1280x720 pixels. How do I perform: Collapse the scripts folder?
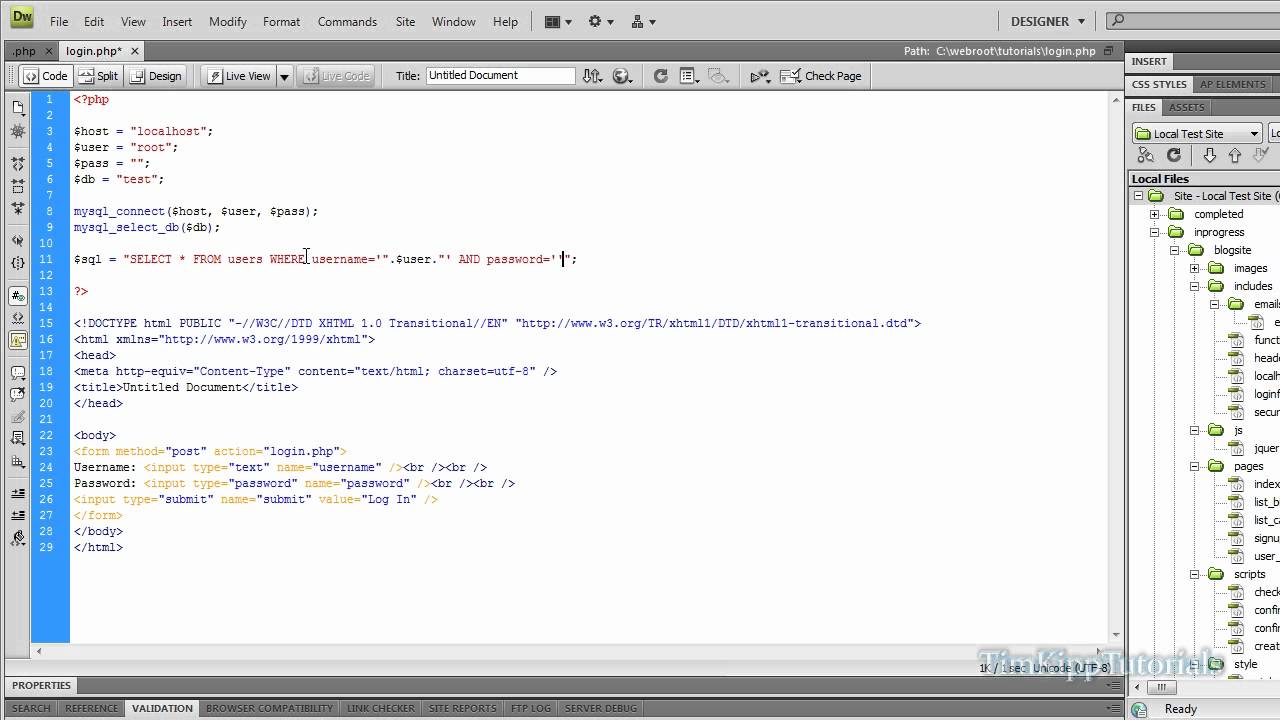point(1194,574)
